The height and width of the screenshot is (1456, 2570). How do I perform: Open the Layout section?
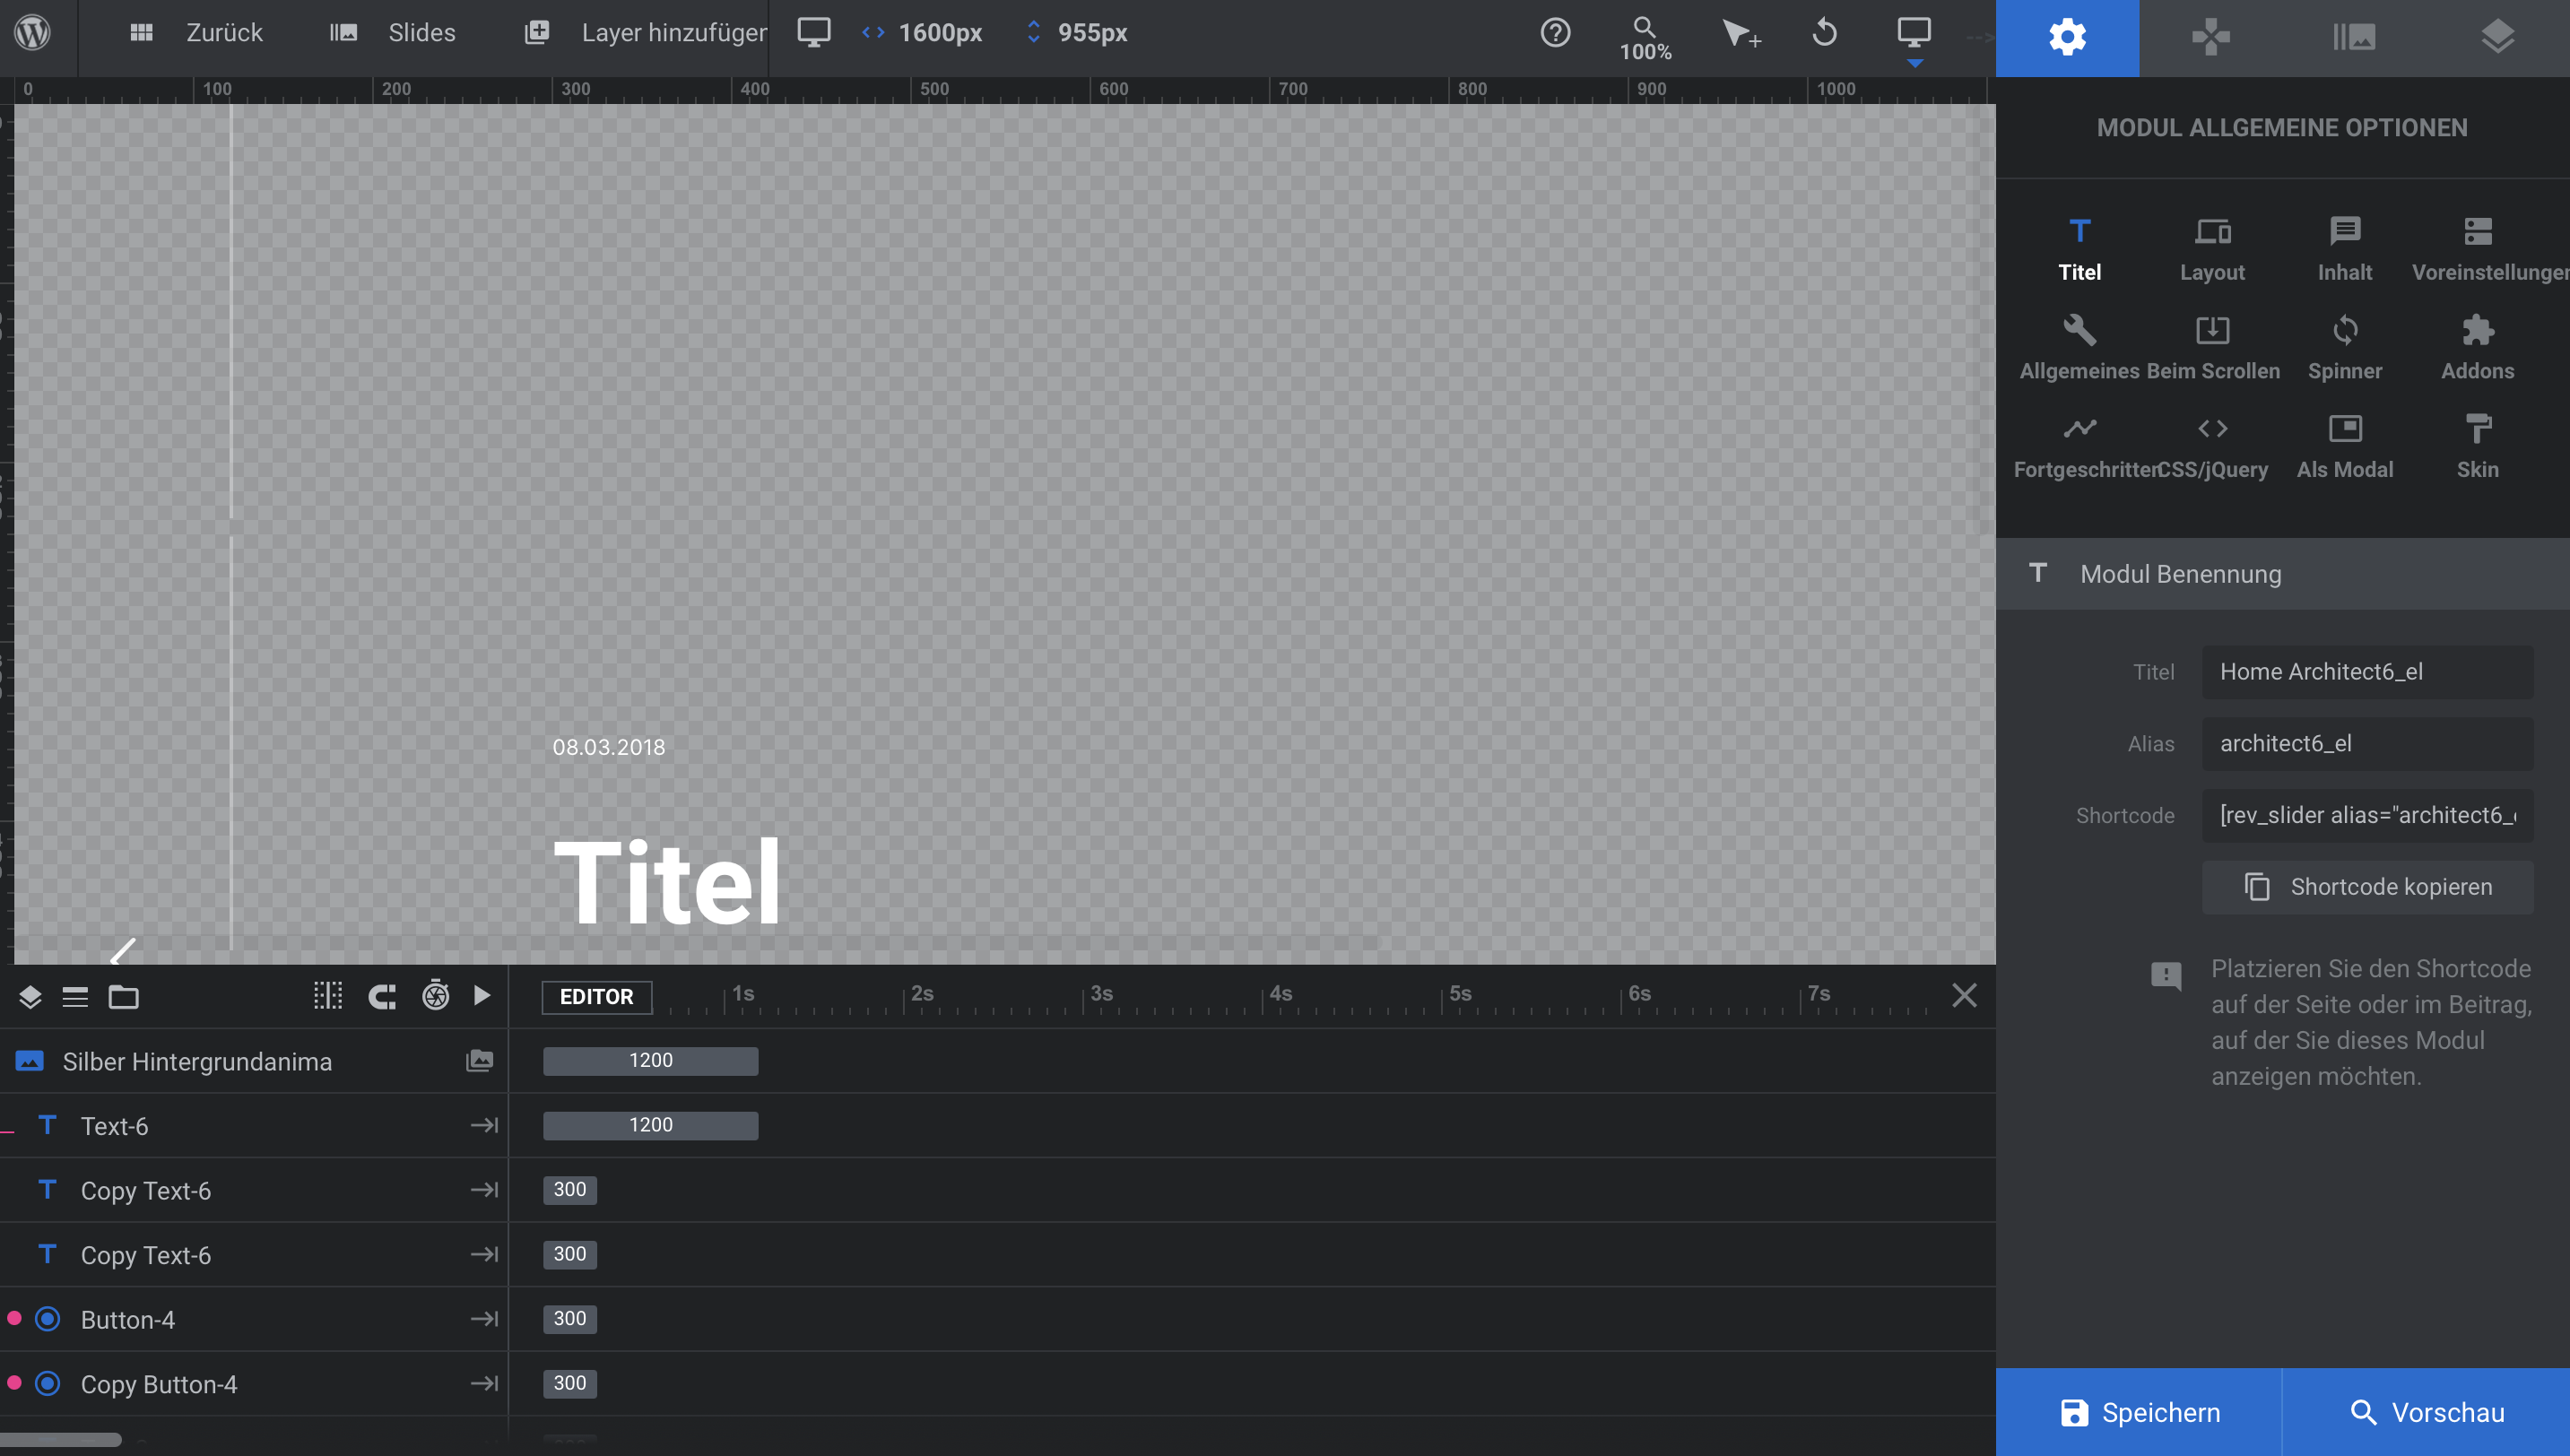click(x=2212, y=250)
